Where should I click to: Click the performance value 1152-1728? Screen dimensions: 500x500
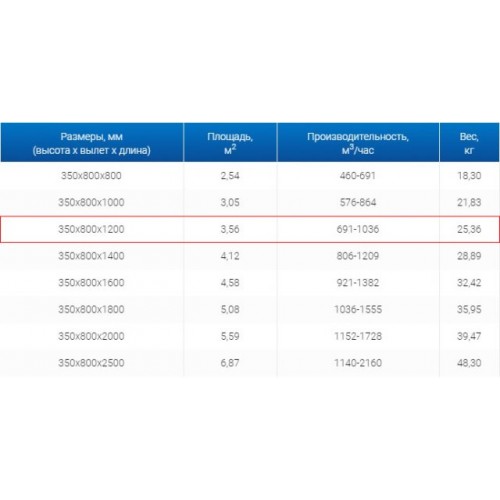click(358, 336)
